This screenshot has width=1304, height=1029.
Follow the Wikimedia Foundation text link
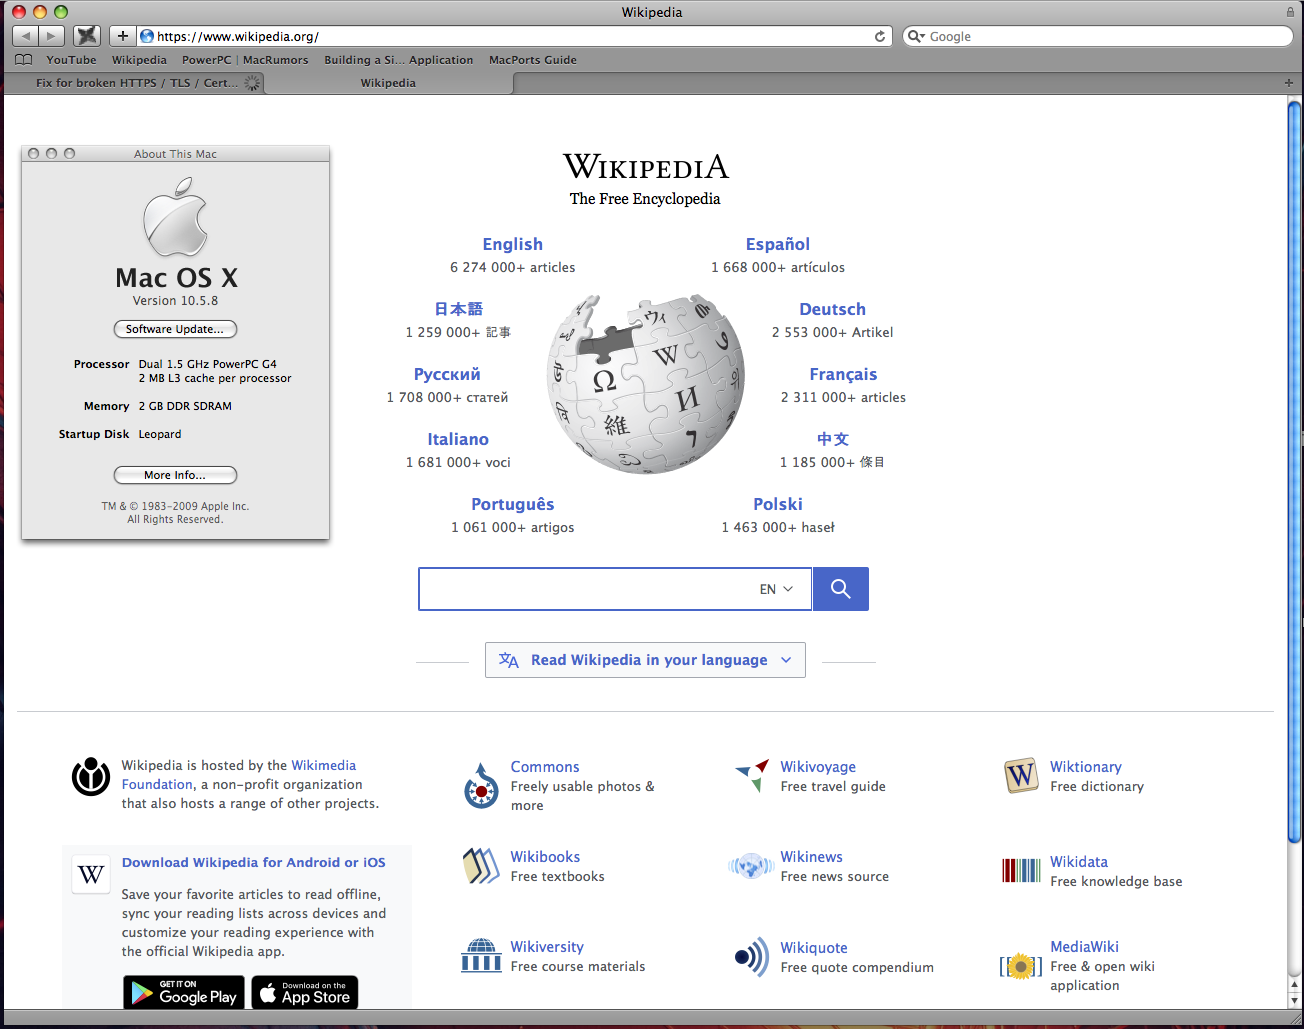click(239, 775)
